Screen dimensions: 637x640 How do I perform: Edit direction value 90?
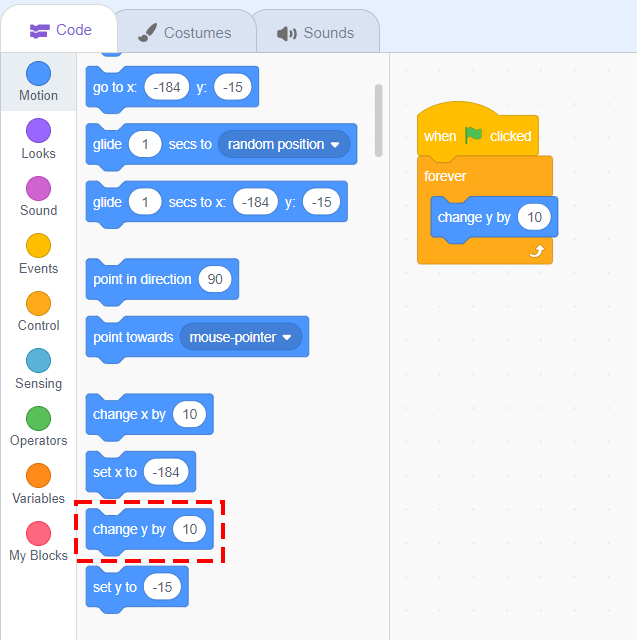(x=215, y=279)
